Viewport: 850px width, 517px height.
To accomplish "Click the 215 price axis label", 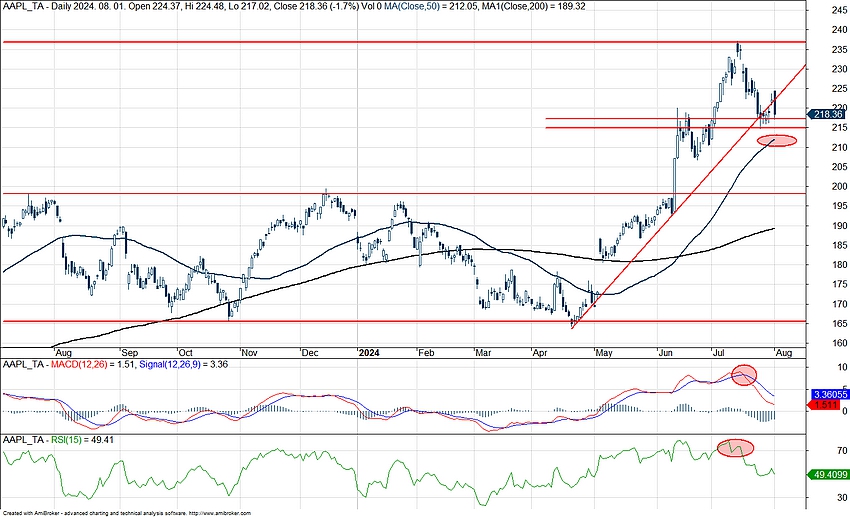I will pos(838,128).
